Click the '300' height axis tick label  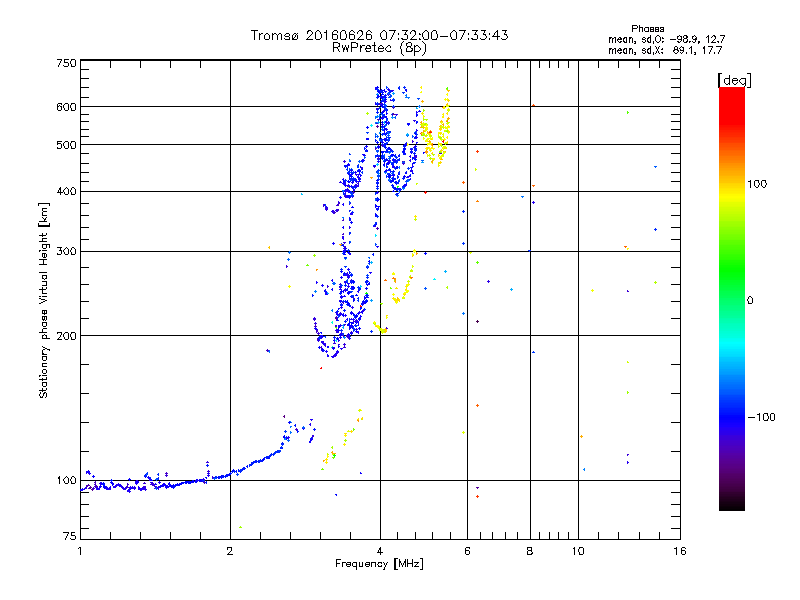[x=66, y=252]
